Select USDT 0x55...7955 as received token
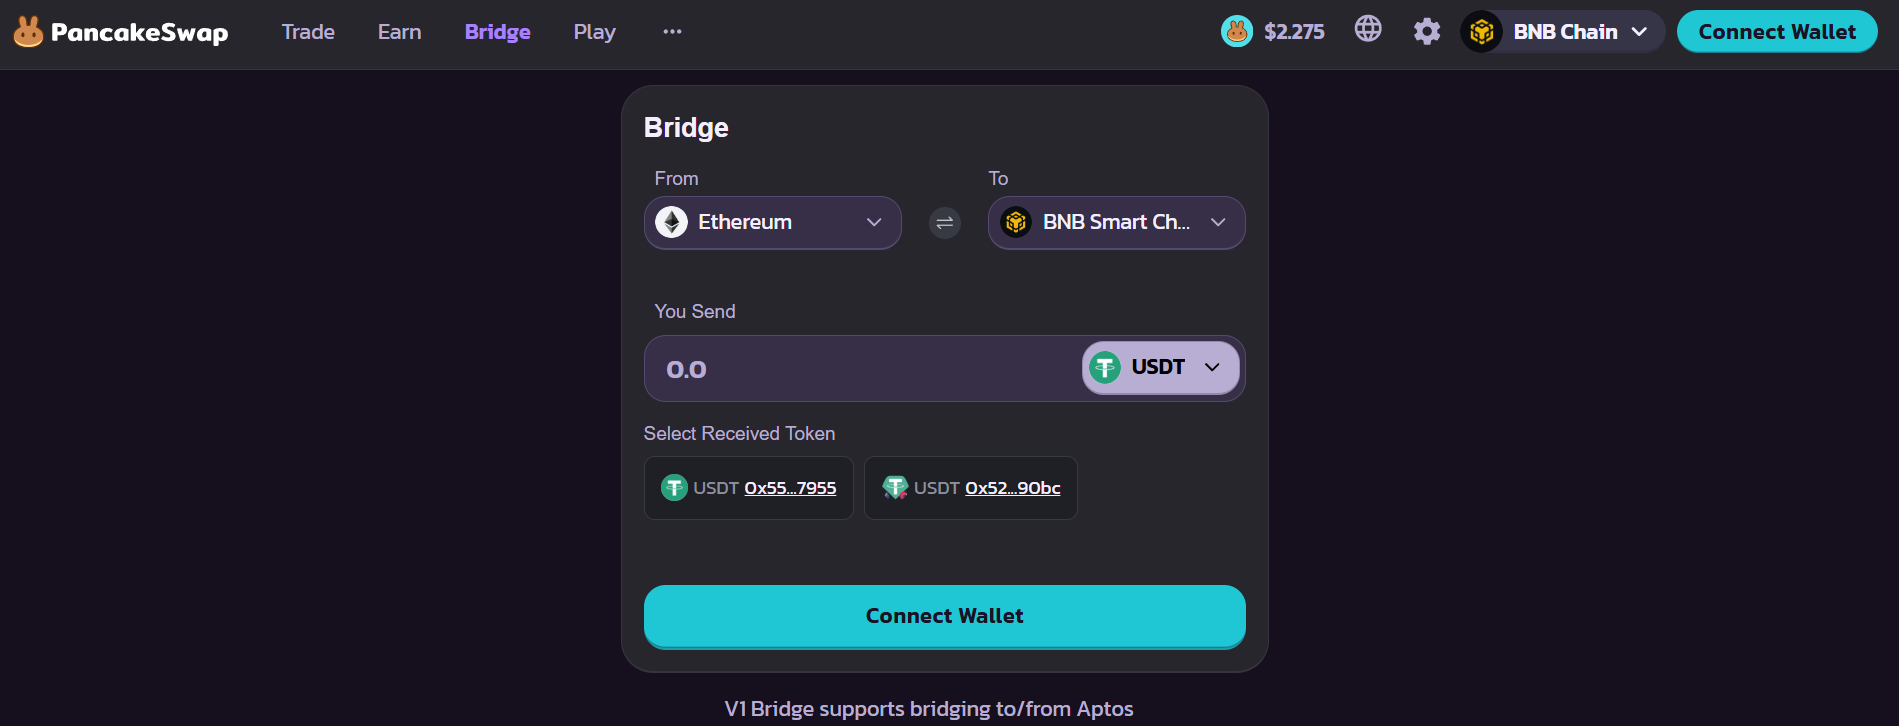Image resolution: width=1899 pixels, height=726 pixels. (748, 488)
